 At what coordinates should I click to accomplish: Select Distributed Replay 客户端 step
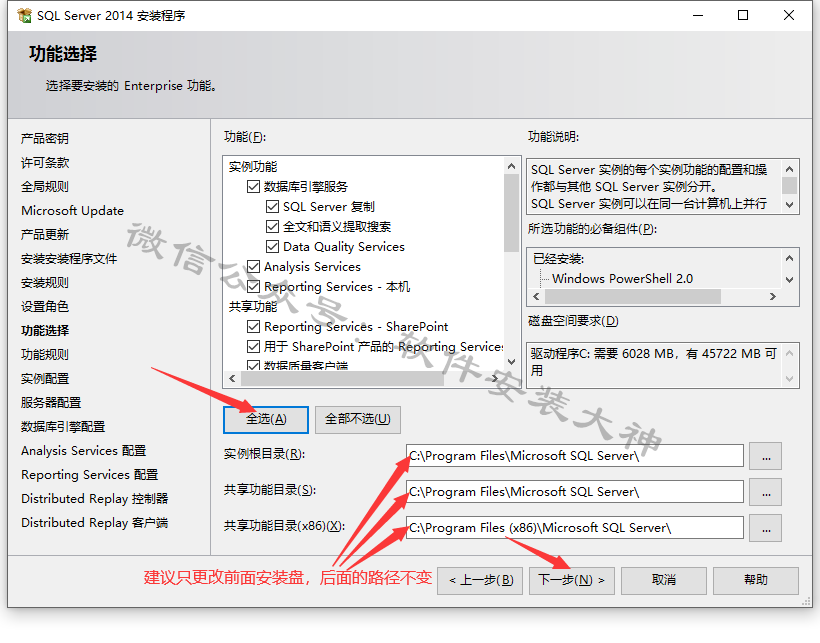(95, 523)
